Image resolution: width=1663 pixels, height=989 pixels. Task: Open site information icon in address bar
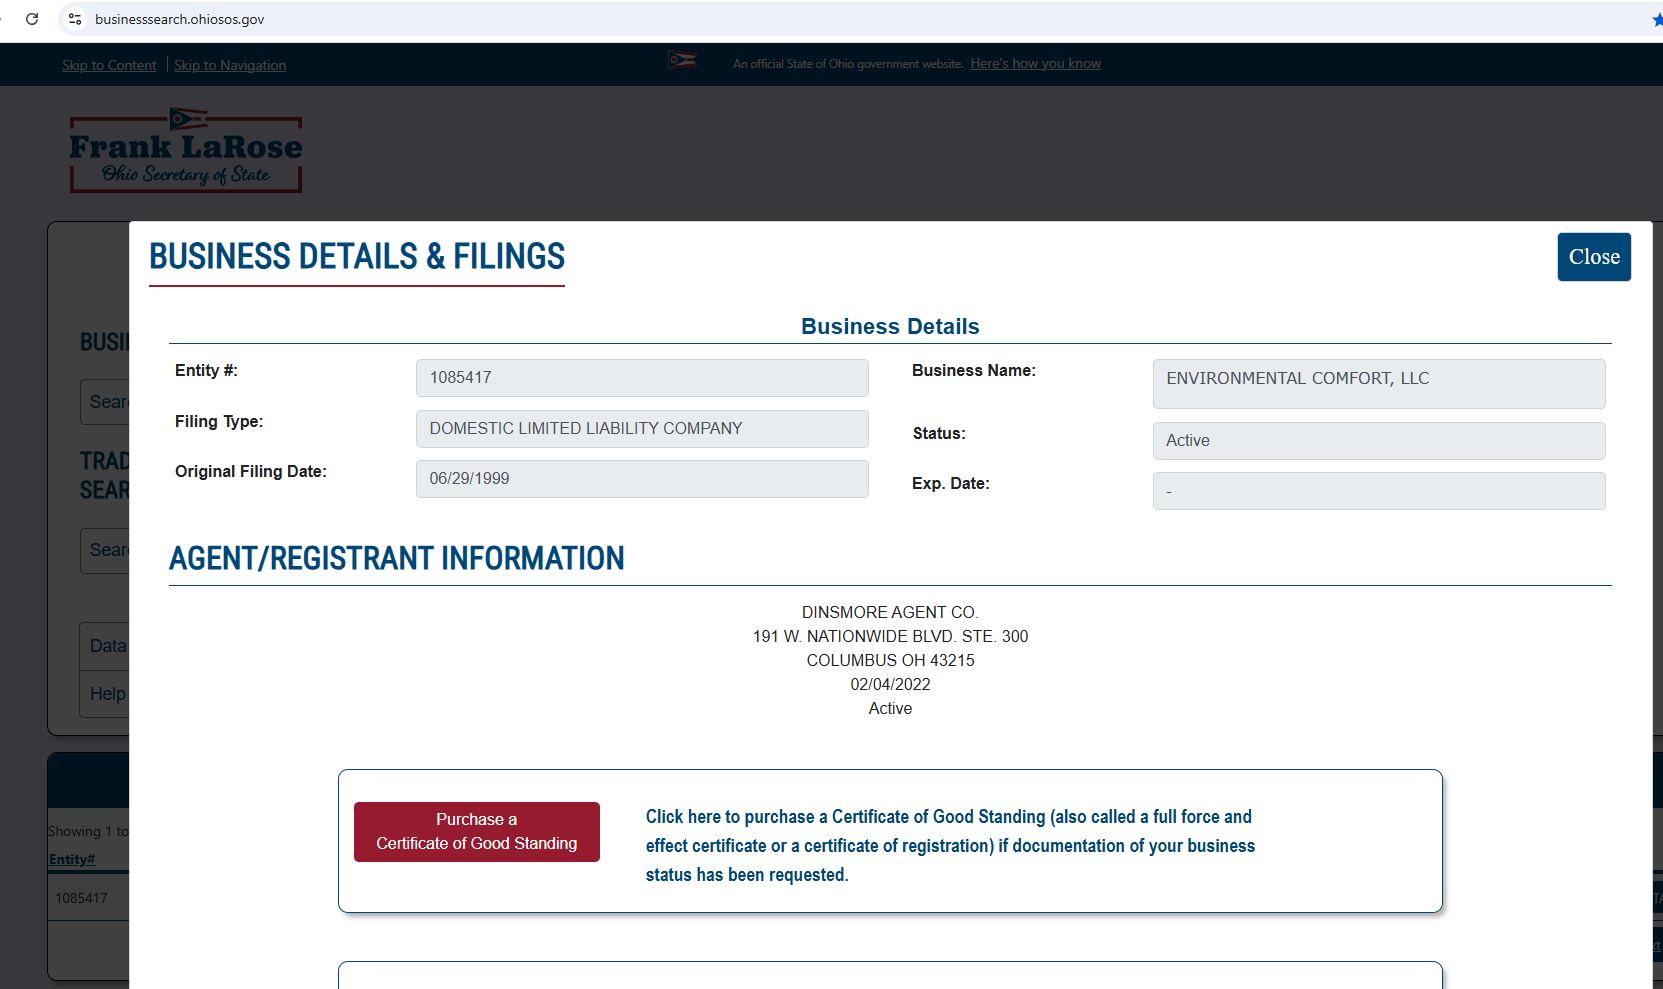75,19
